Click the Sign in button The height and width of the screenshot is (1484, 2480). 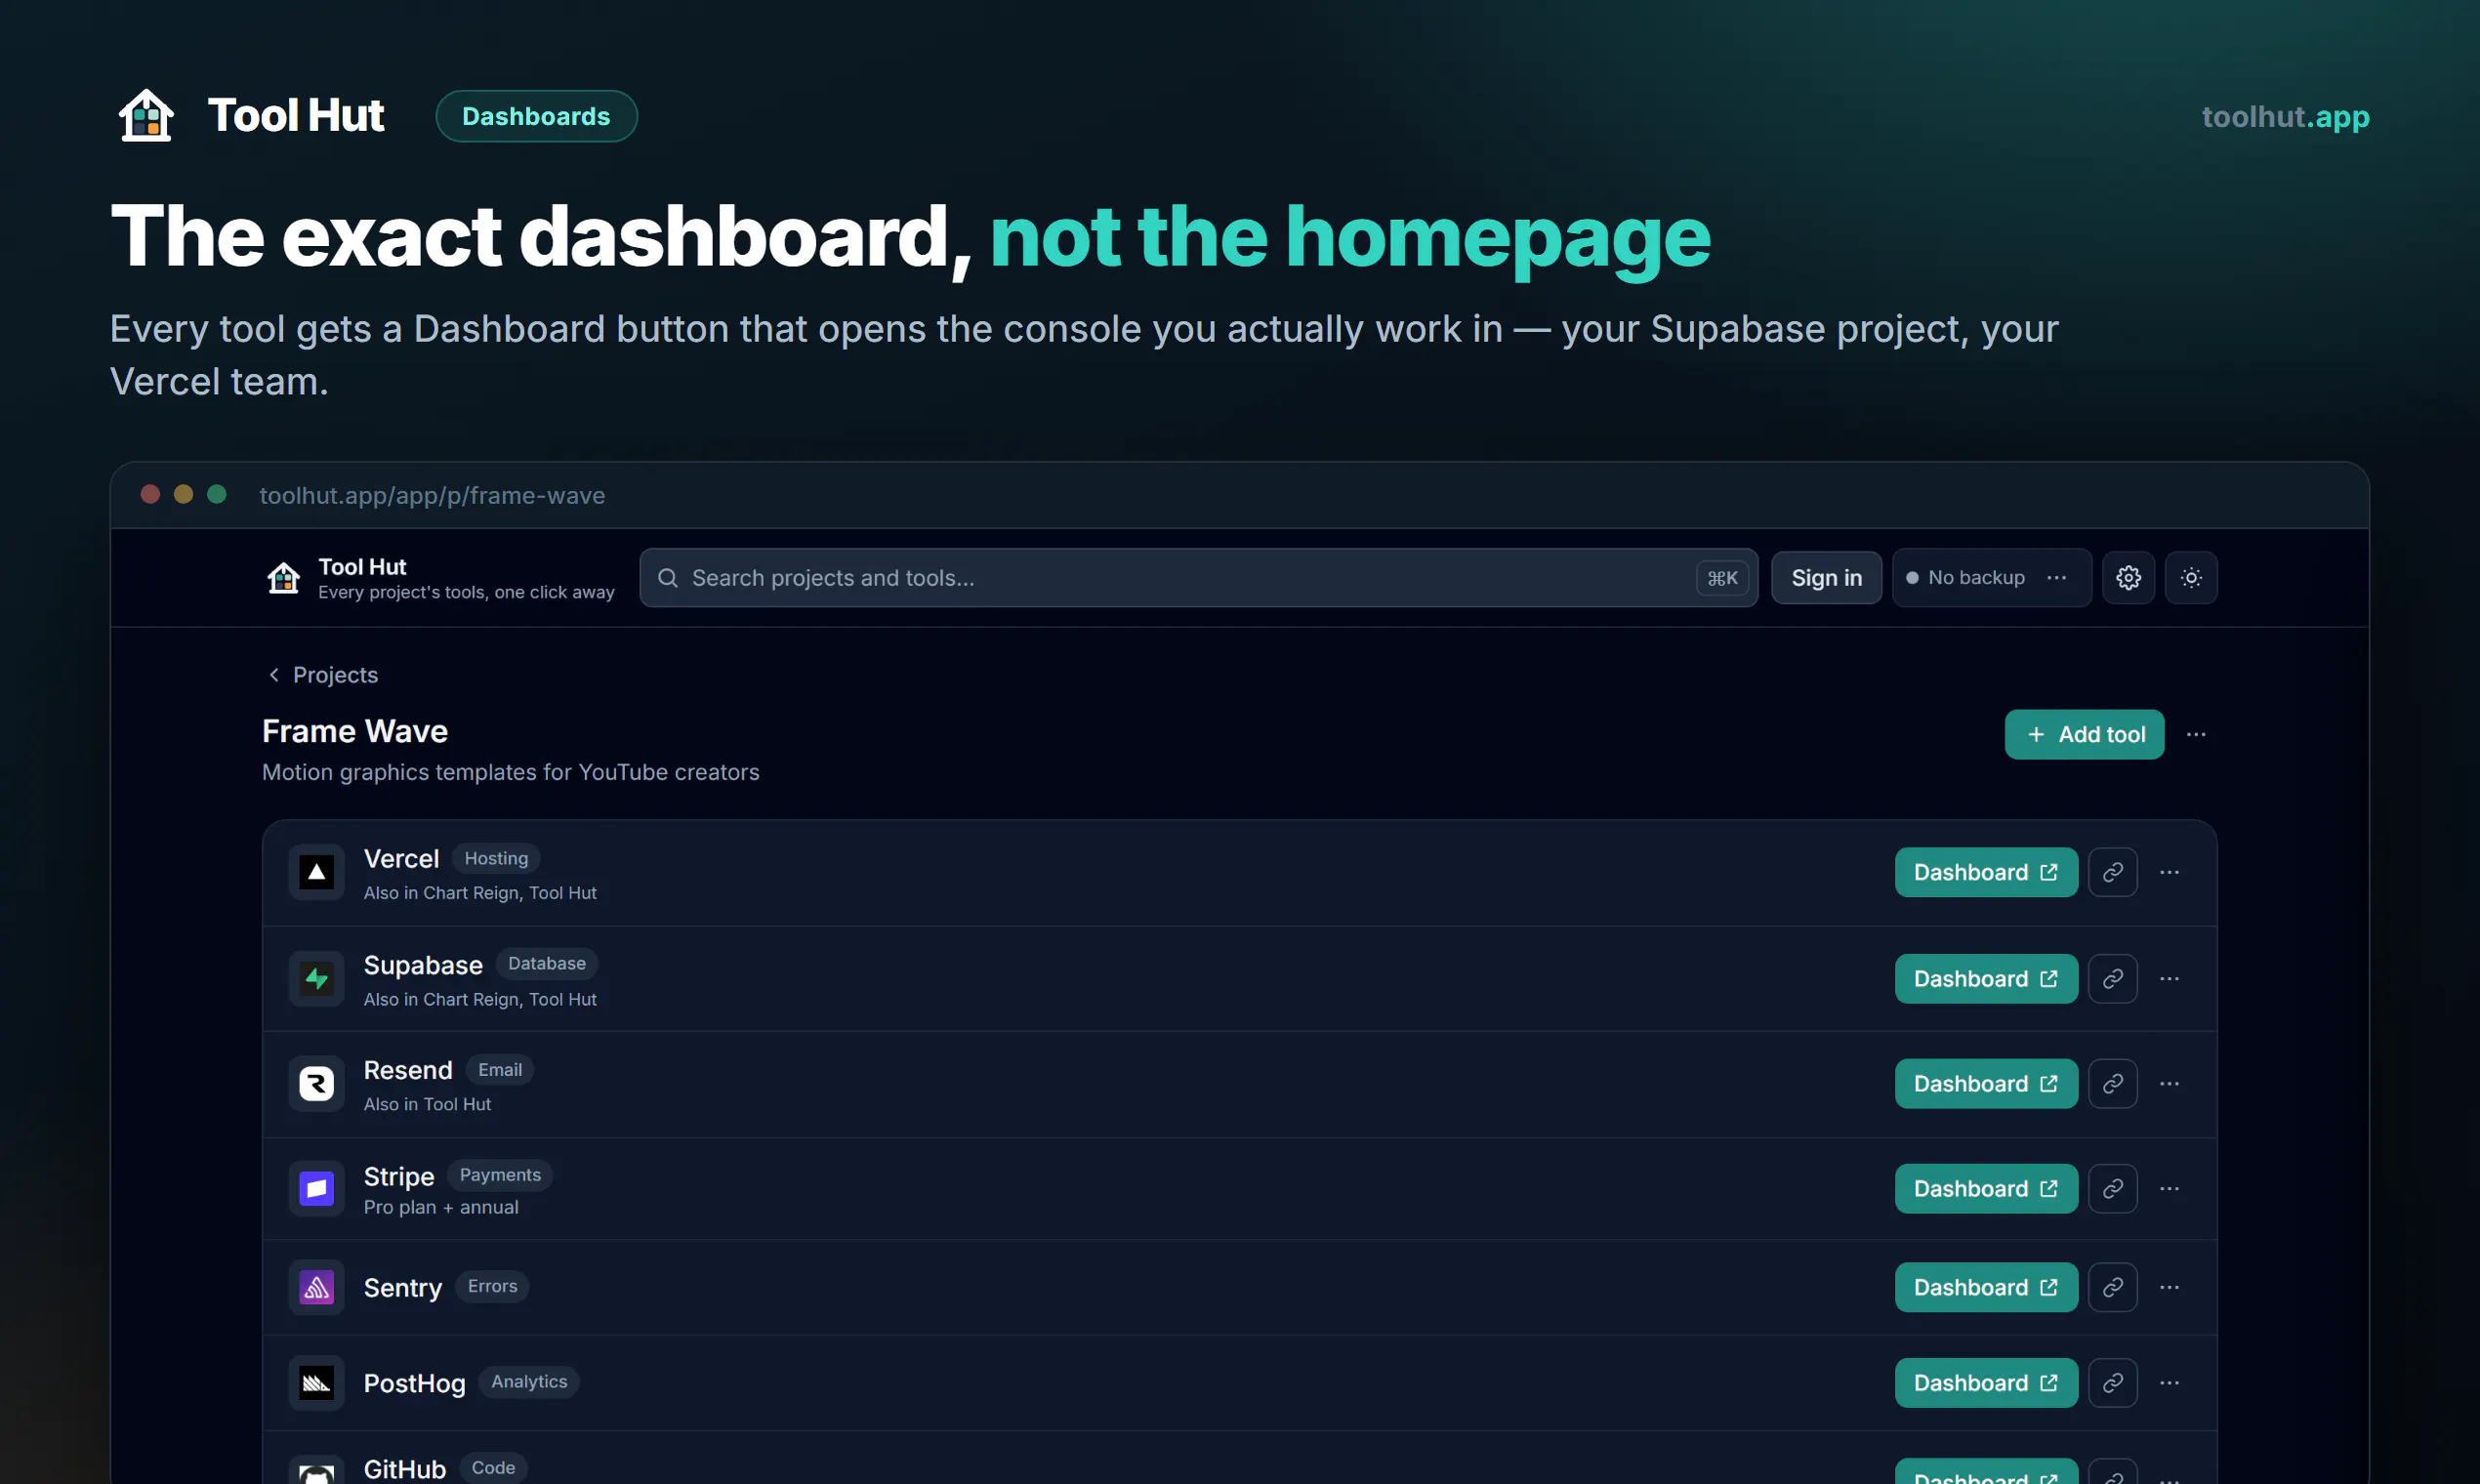1826,577
